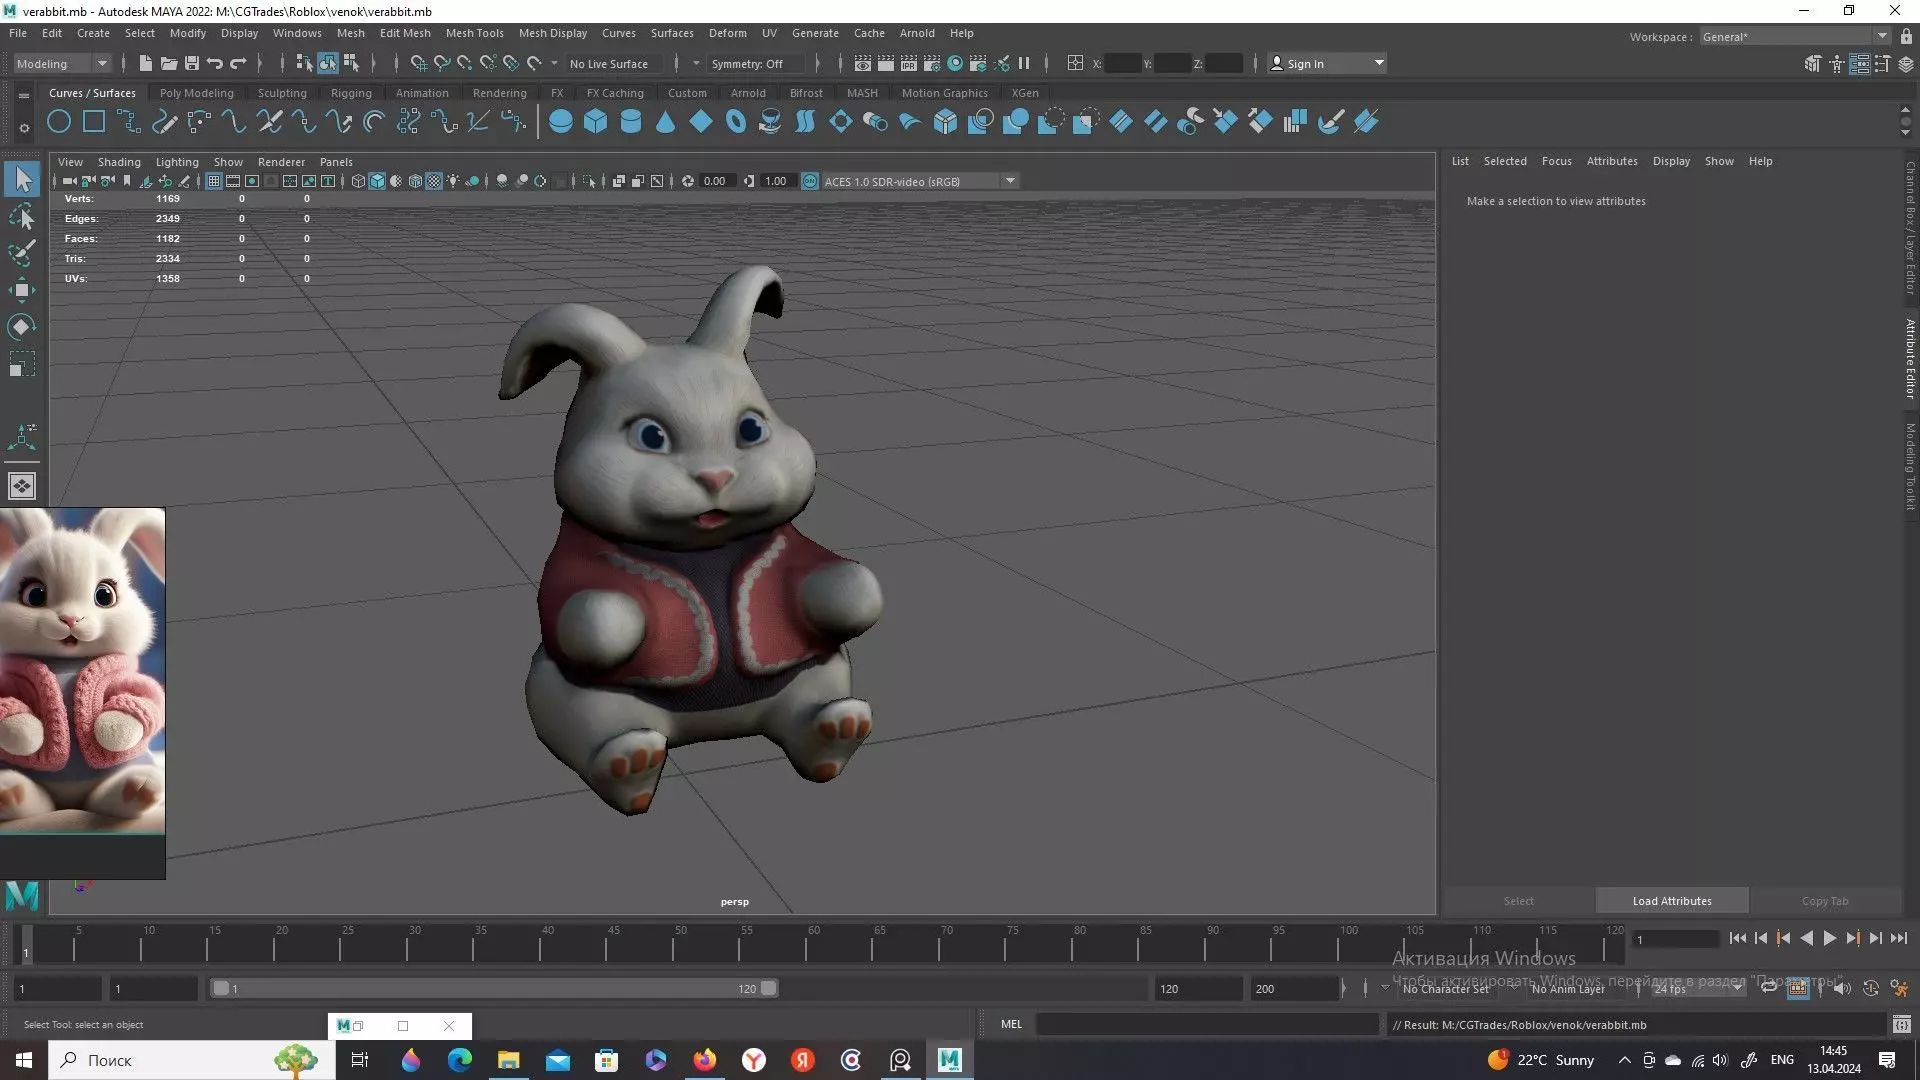Select the Paint Selection tool in the toolbox
1920x1080 pixels.
(x=22, y=253)
